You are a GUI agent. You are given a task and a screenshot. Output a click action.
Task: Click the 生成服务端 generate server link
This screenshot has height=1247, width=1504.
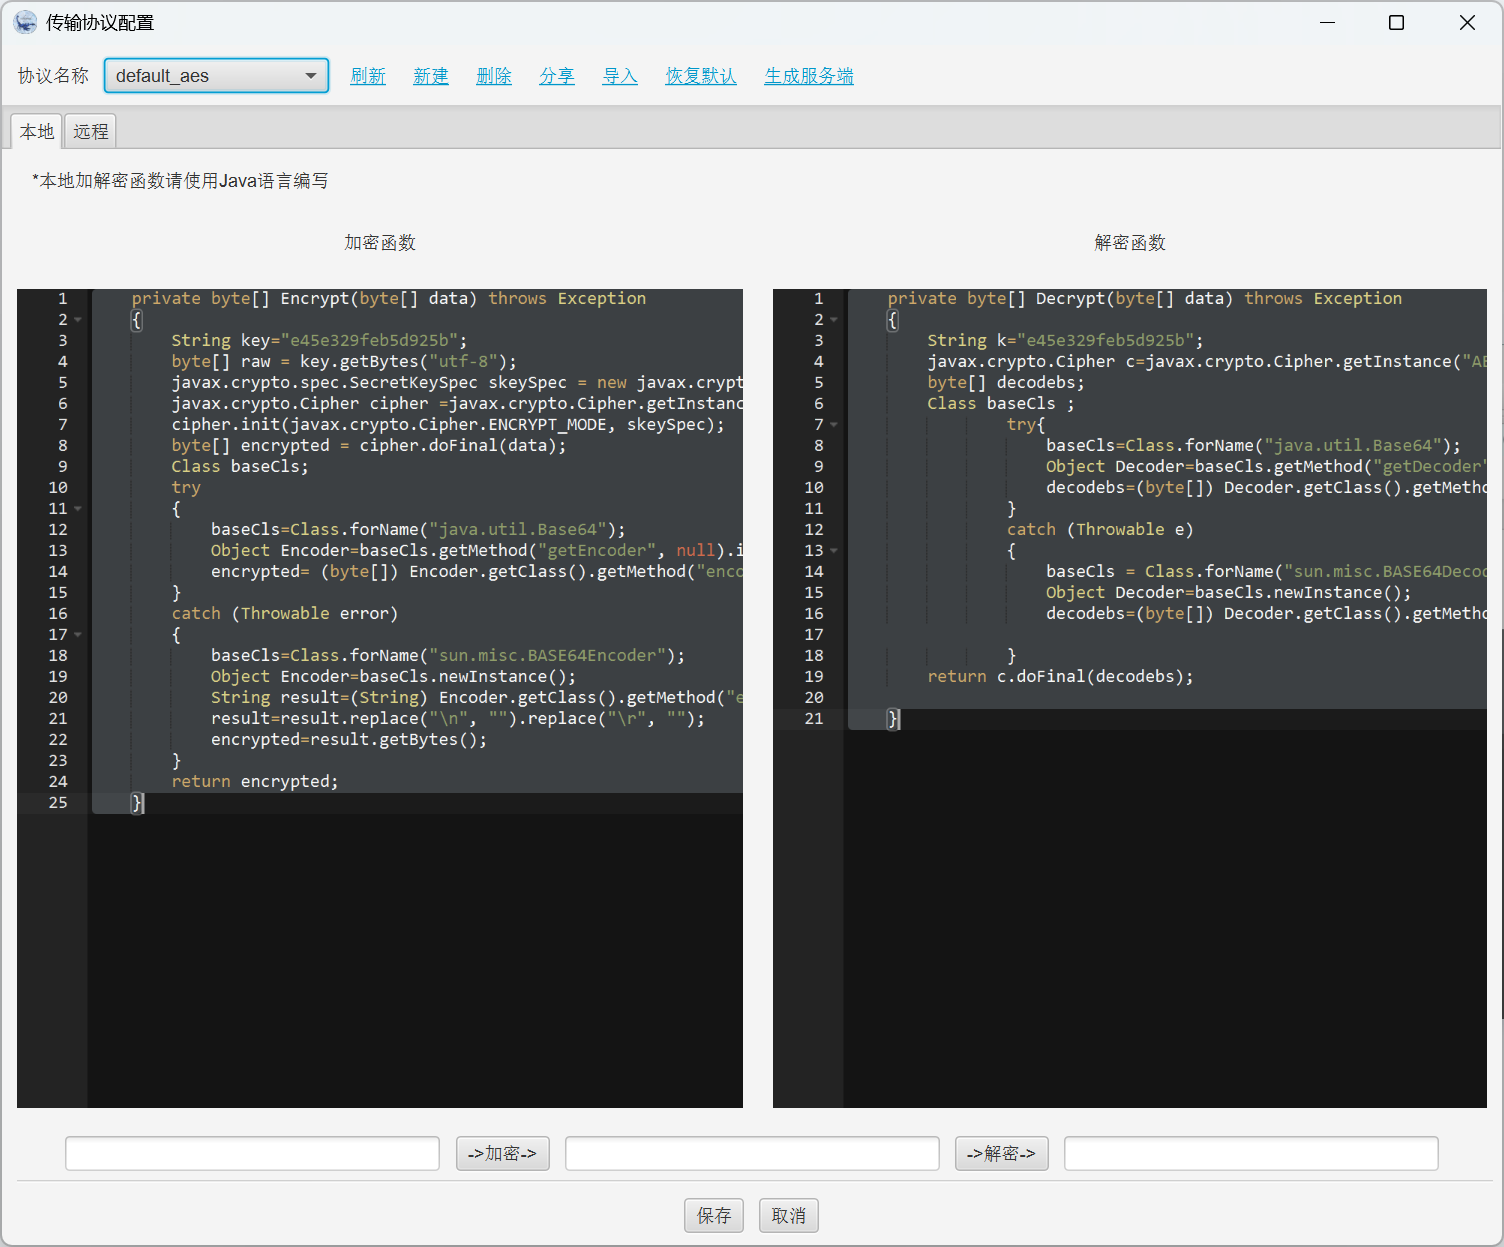(x=809, y=76)
